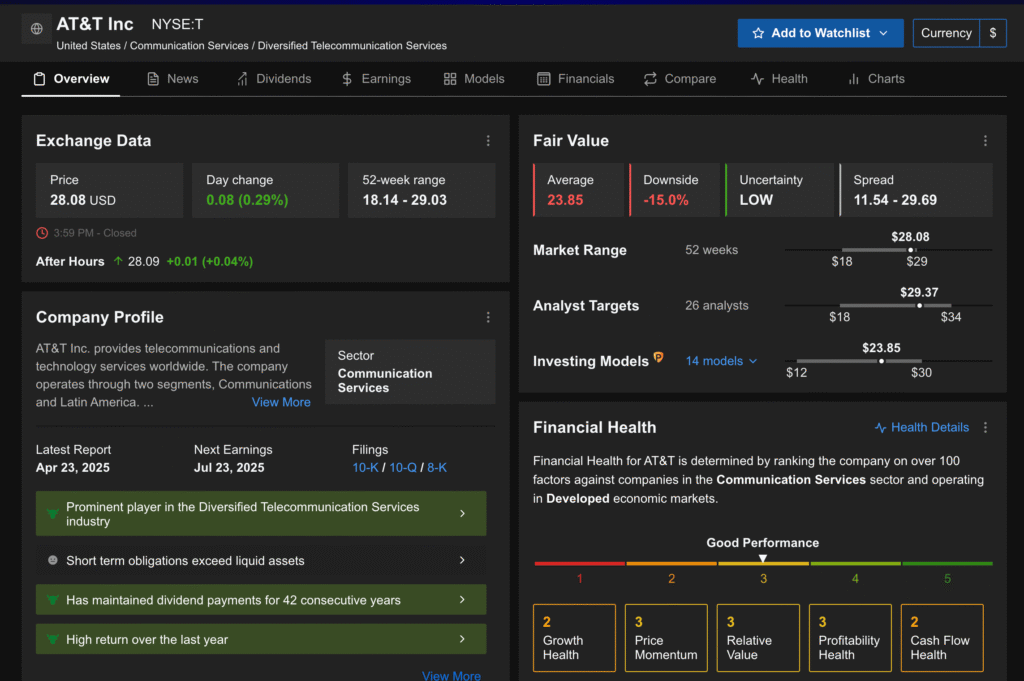
Task: Click the star icon in Add to Watchlist
Action: pos(758,33)
